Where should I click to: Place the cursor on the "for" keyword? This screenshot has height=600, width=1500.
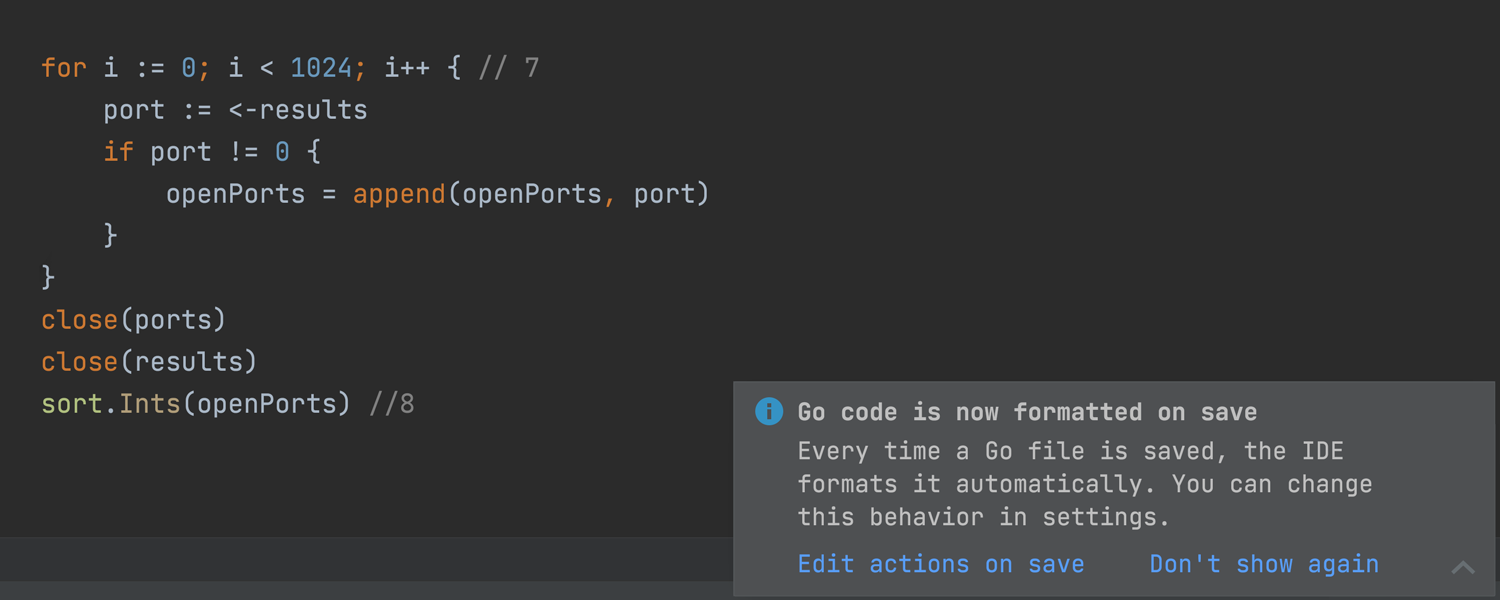[64, 68]
